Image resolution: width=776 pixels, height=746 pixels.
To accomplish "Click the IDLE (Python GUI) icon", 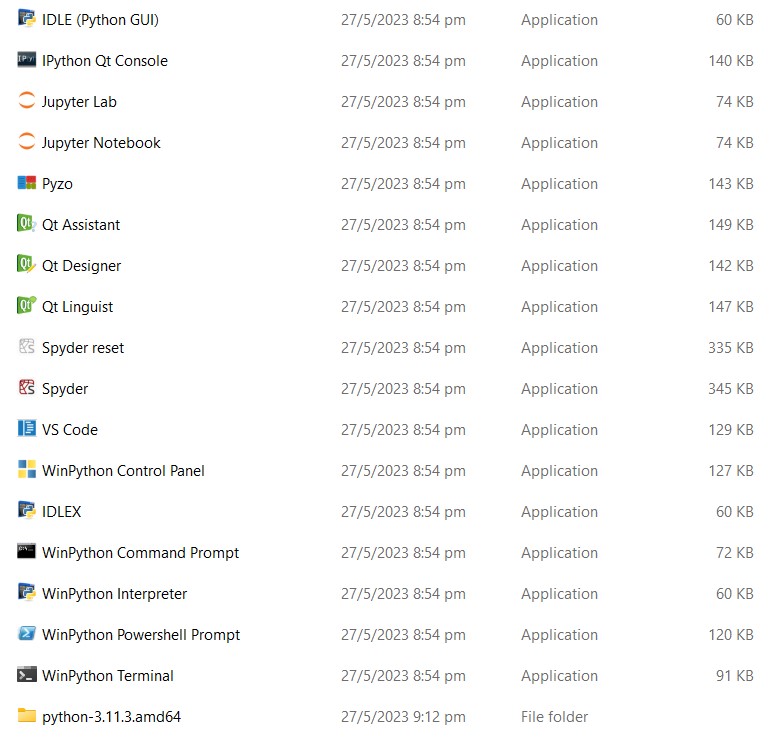I will point(27,19).
